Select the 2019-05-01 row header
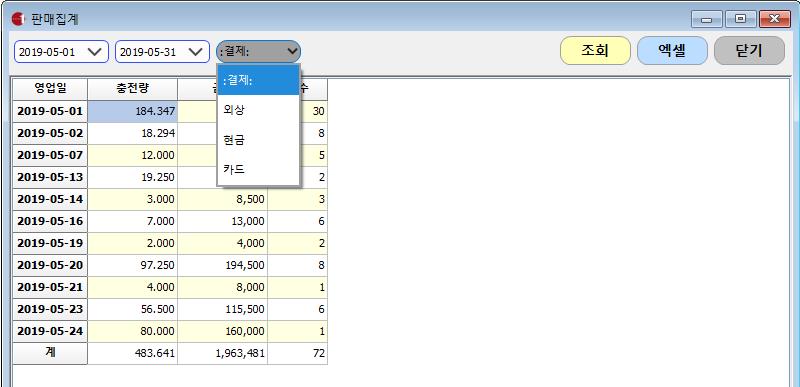The height and width of the screenshot is (387, 800). 50,111
